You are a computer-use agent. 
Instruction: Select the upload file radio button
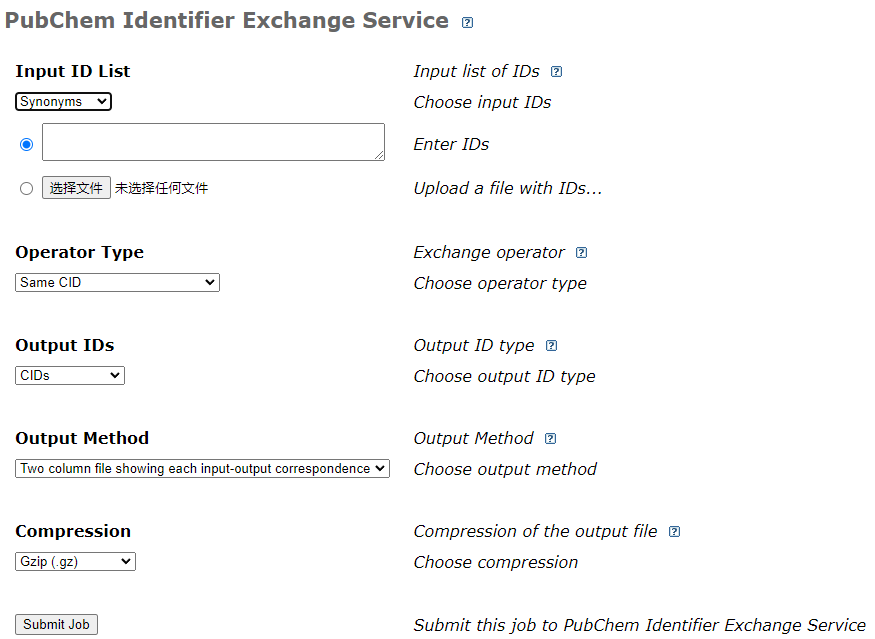pyautogui.click(x=27, y=188)
